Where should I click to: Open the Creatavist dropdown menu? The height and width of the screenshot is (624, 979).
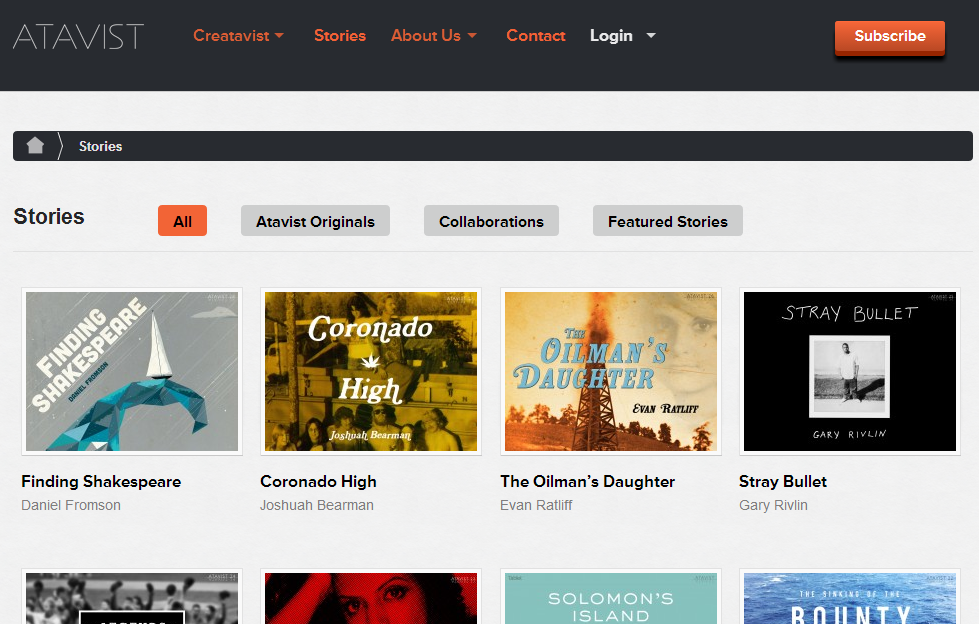[x=239, y=36]
